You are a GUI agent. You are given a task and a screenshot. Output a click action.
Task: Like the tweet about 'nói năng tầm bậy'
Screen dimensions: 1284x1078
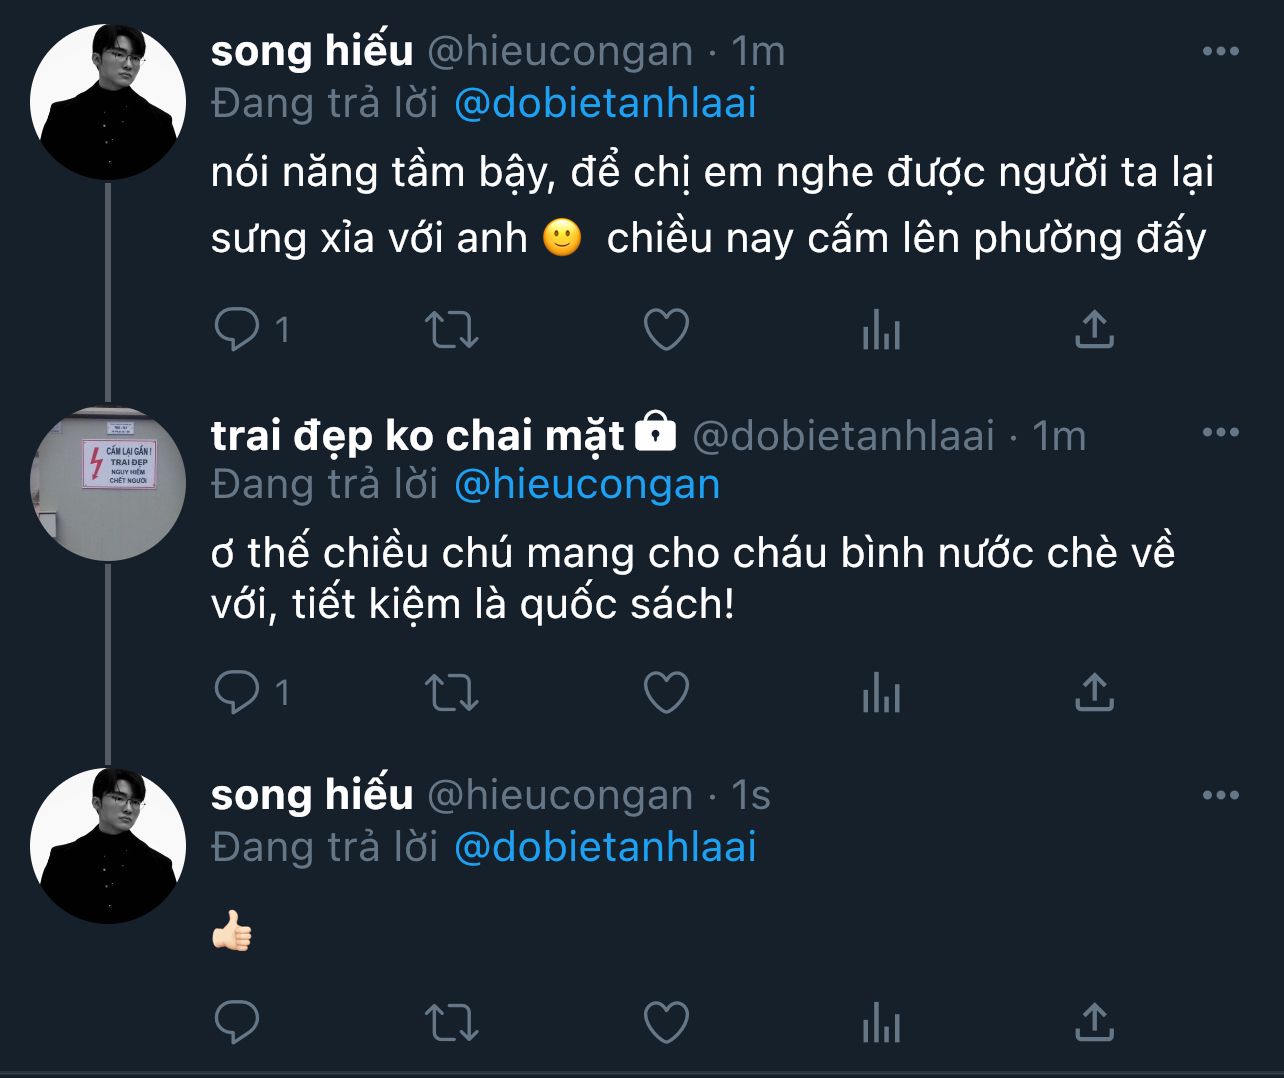(666, 329)
